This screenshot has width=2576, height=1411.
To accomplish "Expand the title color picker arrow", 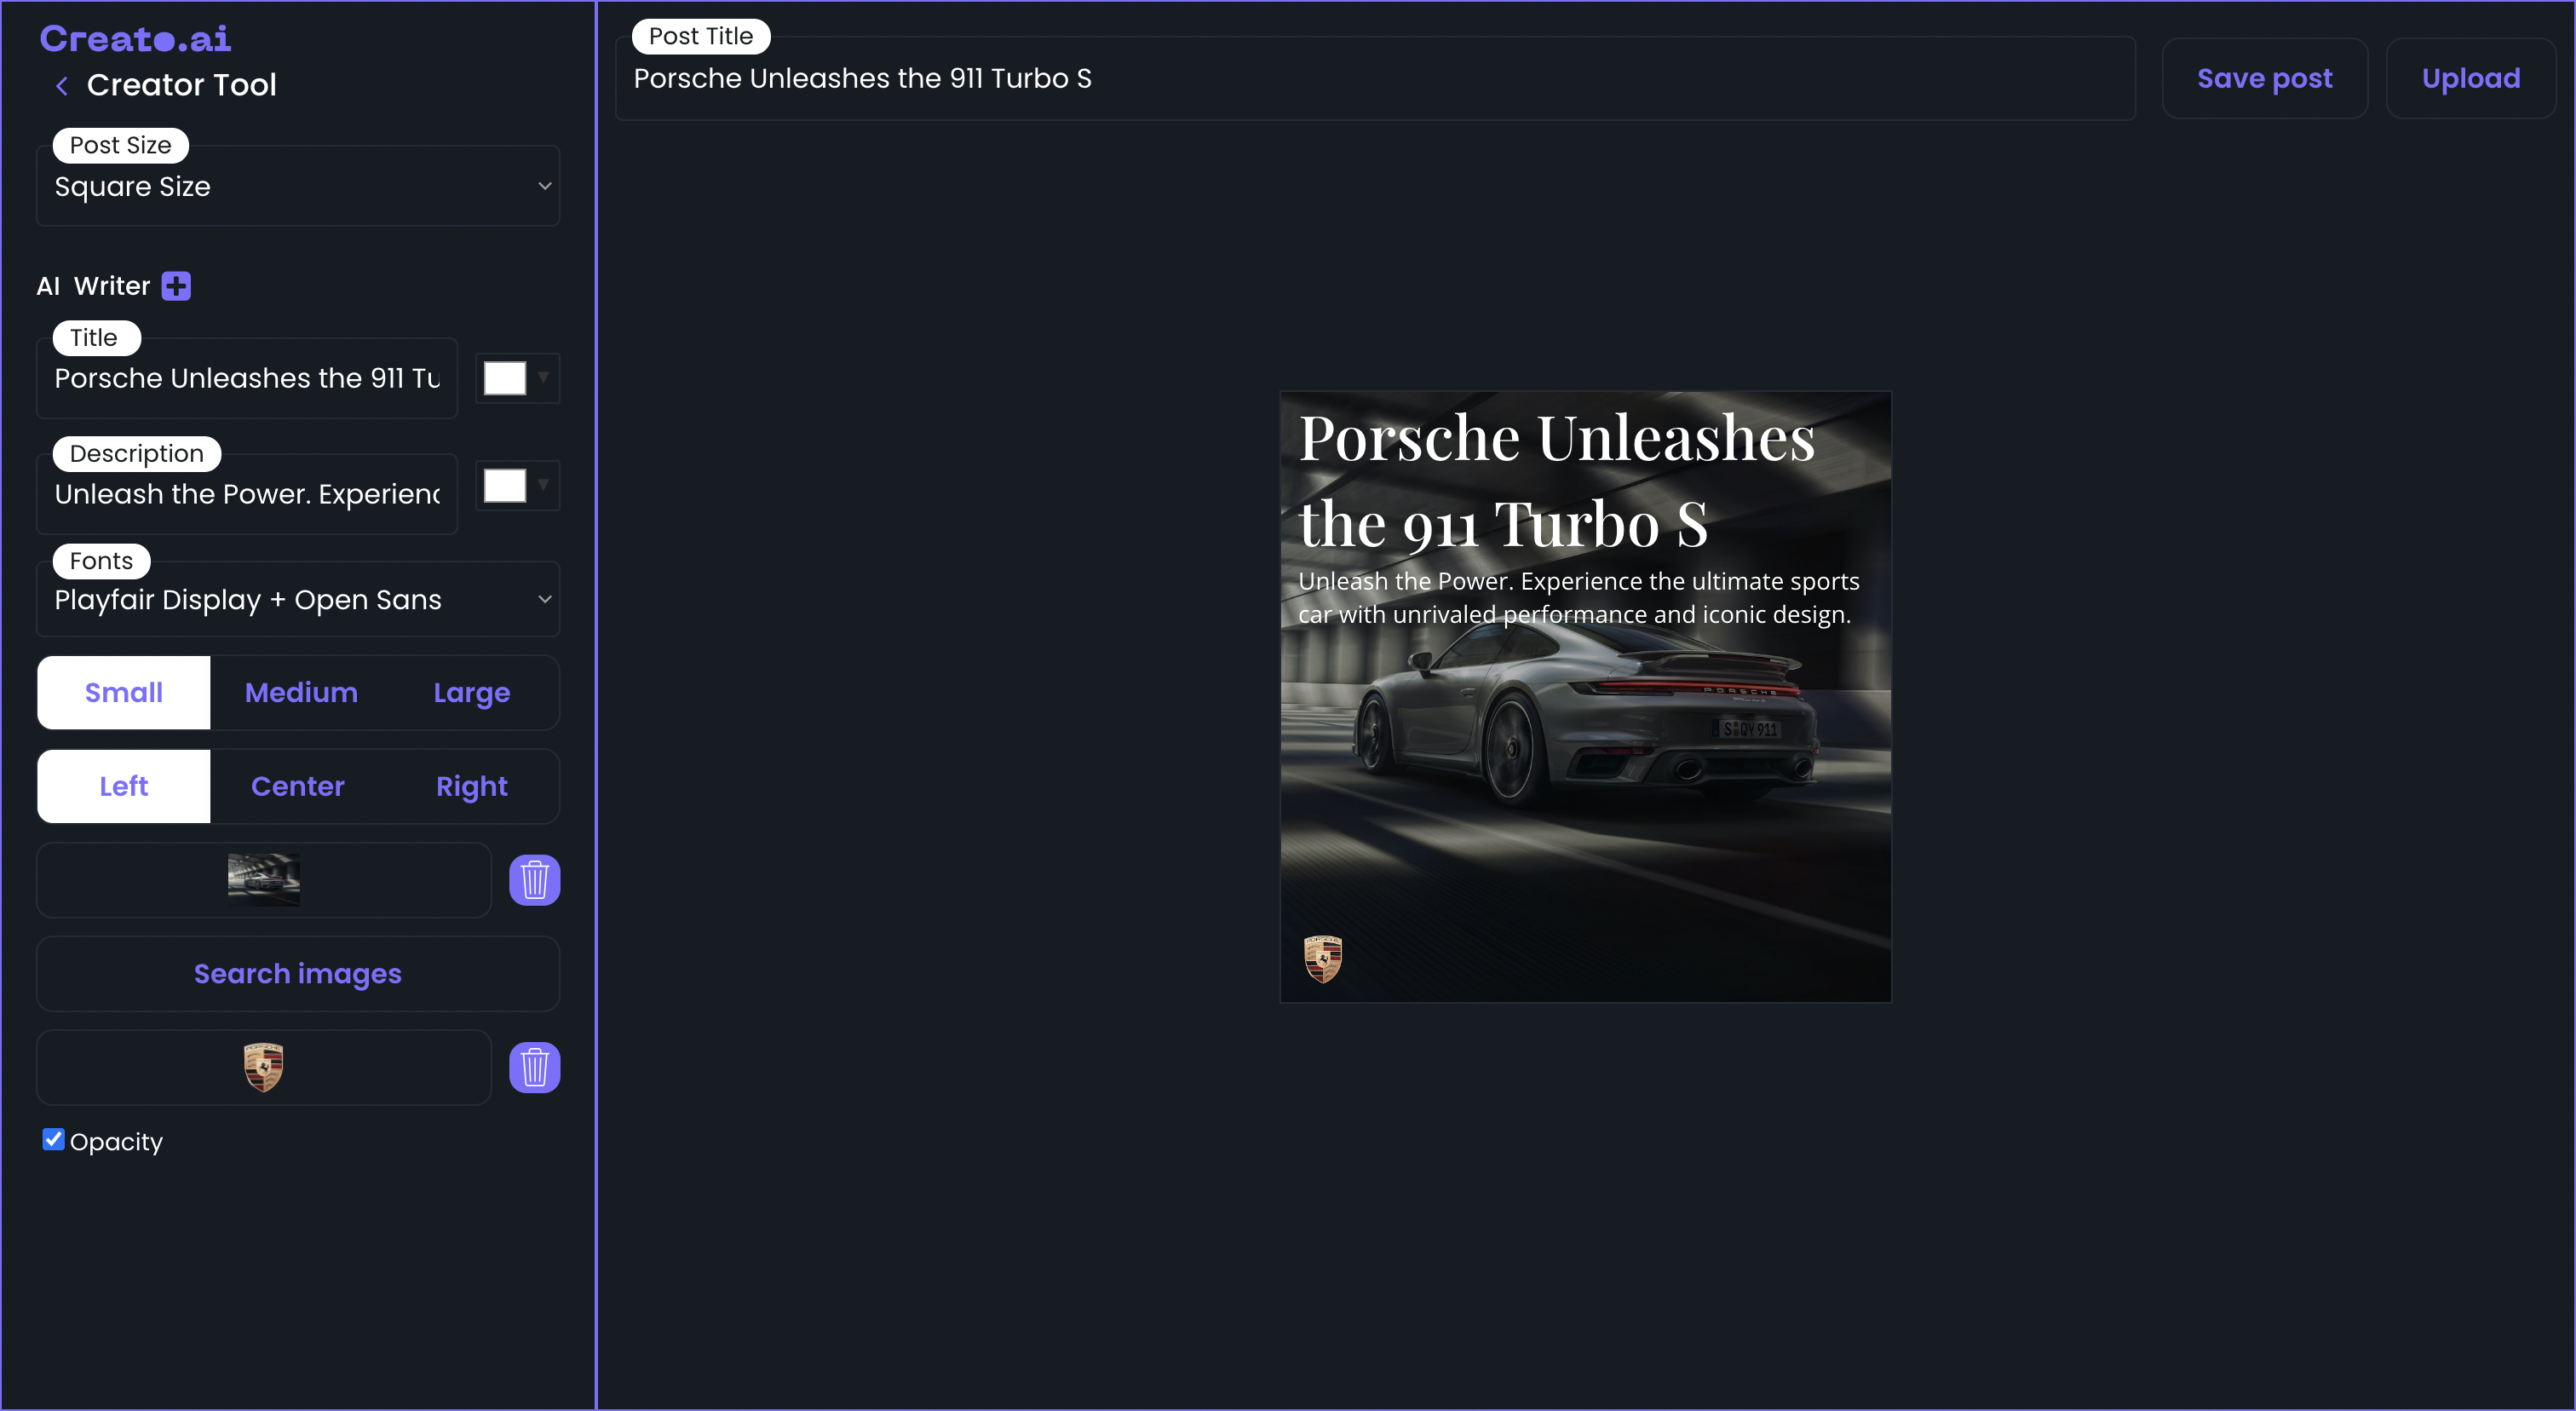I will (x=544, y=377).
